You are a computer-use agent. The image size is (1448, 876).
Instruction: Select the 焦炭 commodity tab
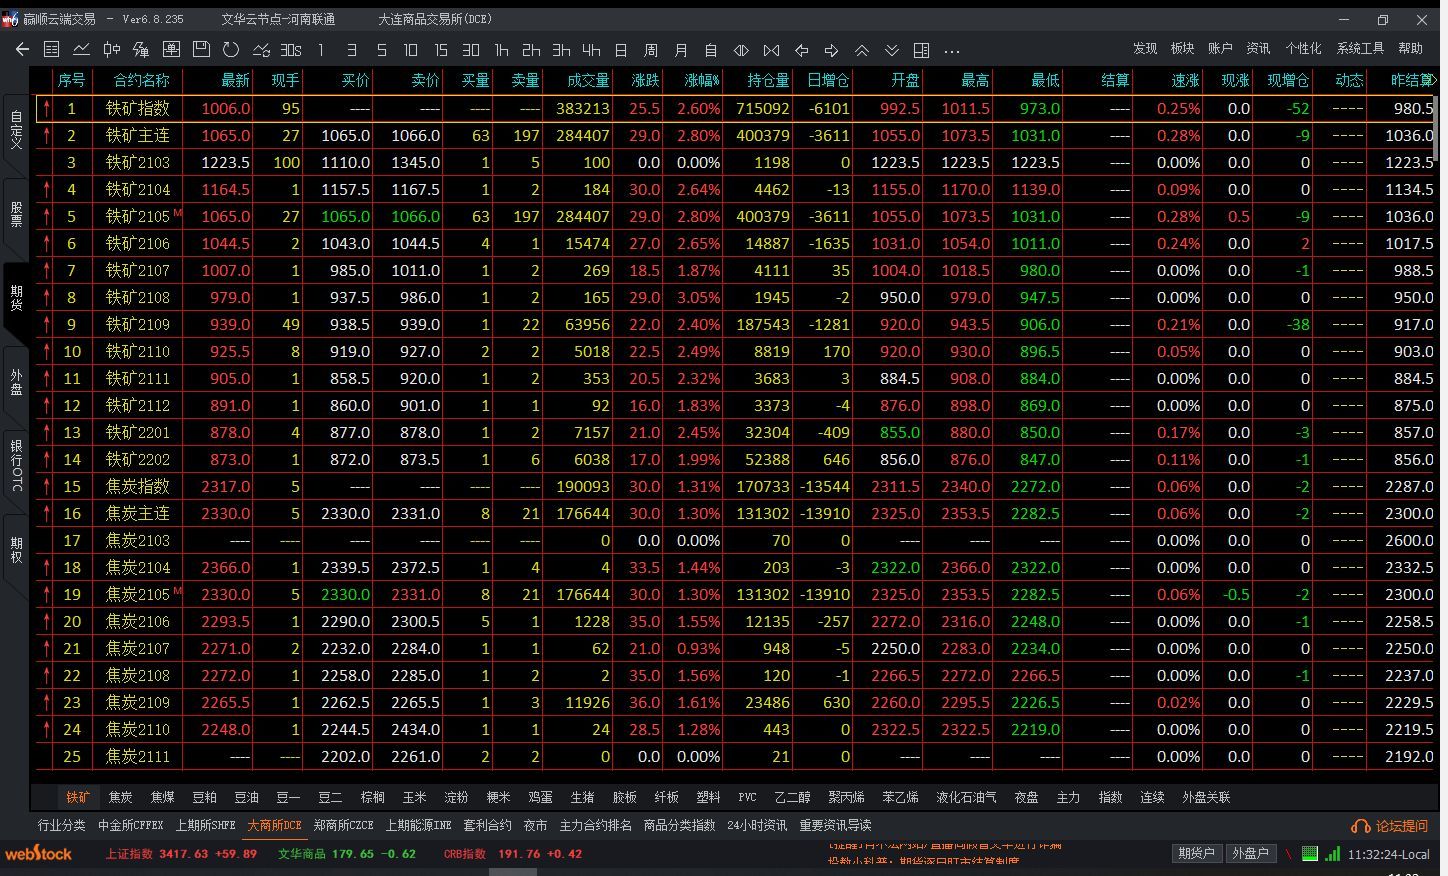(120, 797)
